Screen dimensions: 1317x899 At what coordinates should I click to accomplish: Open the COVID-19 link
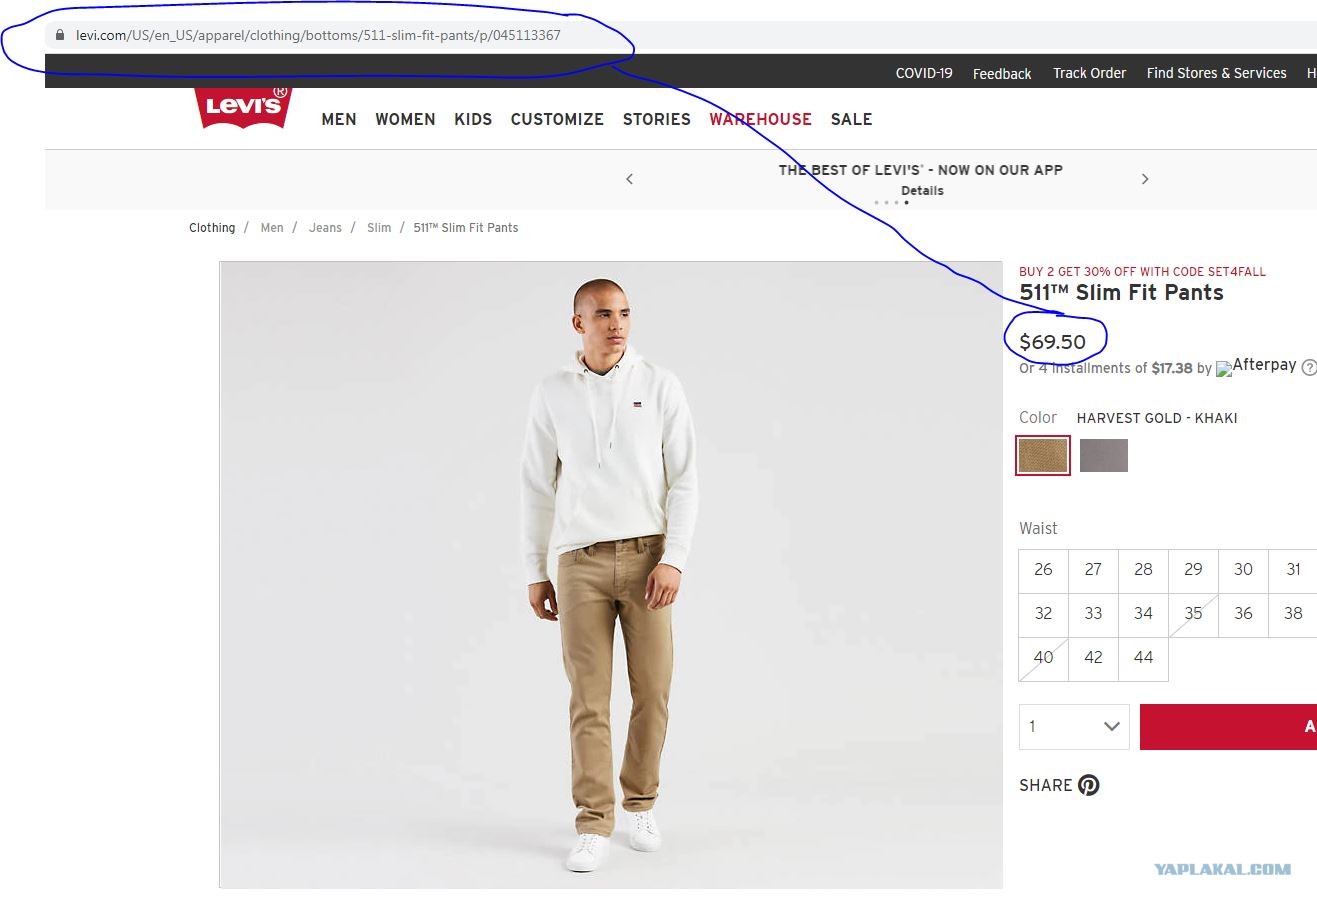pos(924,73)
